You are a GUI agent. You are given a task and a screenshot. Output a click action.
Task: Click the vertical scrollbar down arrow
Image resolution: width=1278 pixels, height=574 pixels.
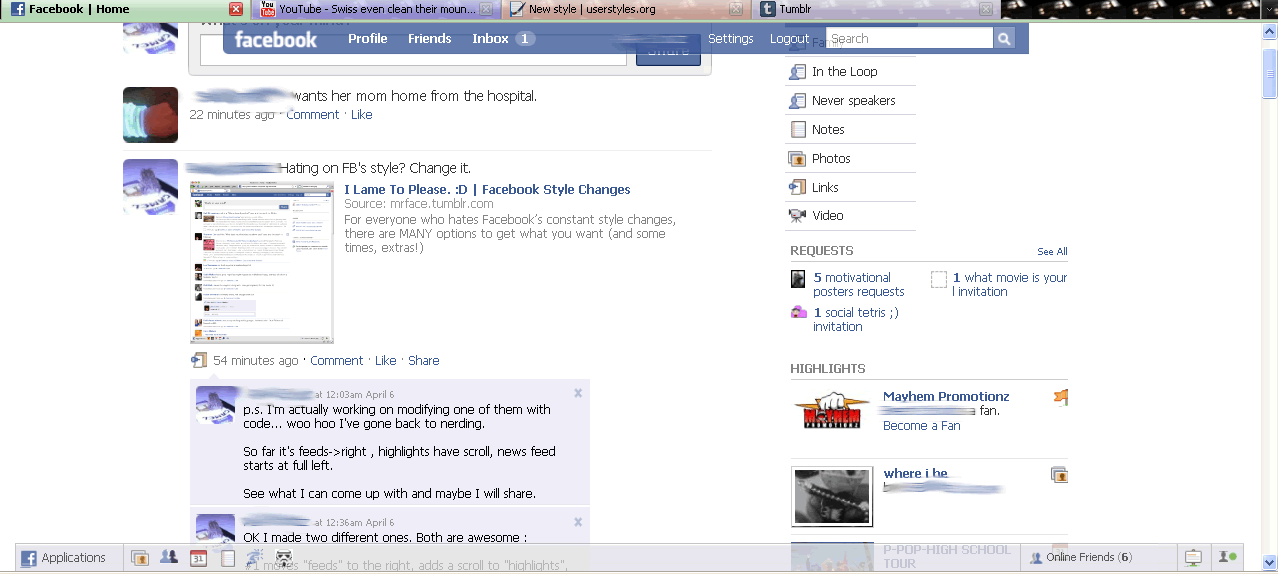1269,565
